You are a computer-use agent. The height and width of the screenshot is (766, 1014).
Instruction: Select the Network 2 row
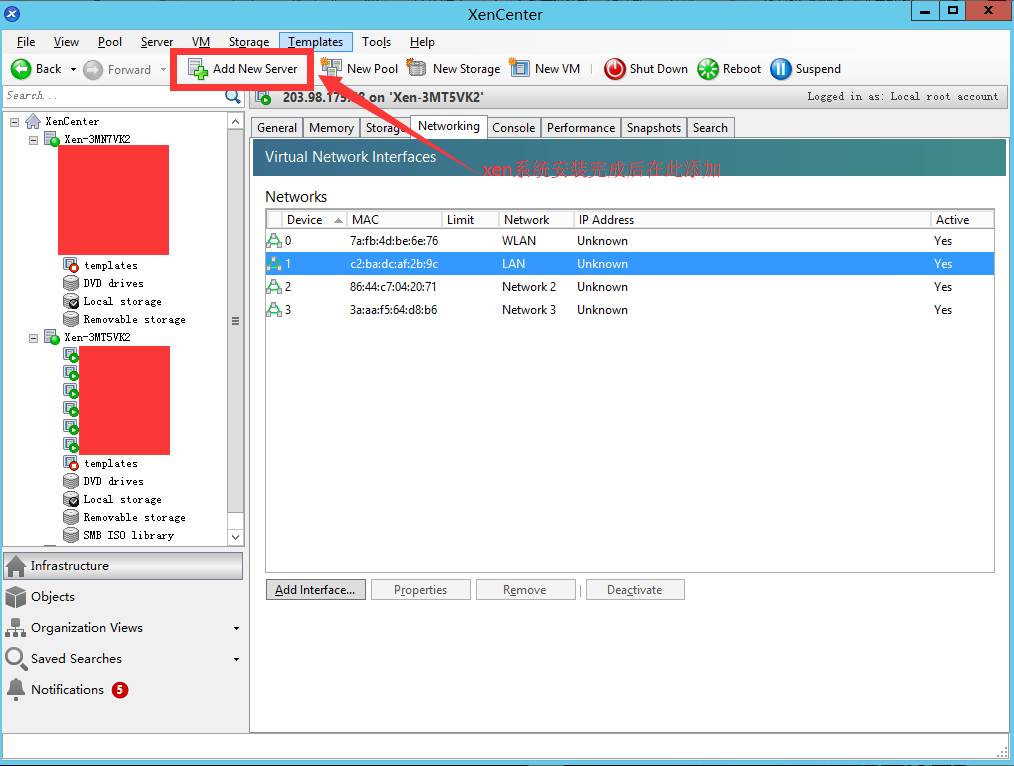click(x=630, y=286)
